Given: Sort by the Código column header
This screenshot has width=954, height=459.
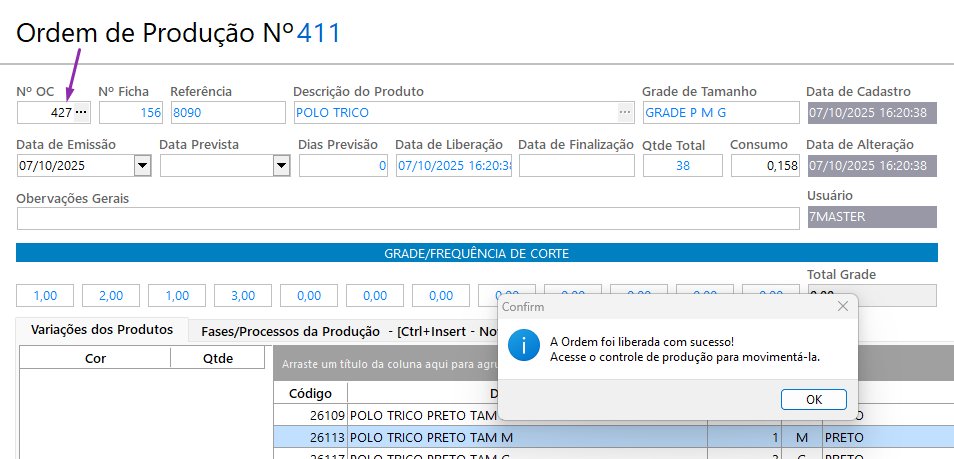Looking at the screenshot, I should (x=310, y=393).
